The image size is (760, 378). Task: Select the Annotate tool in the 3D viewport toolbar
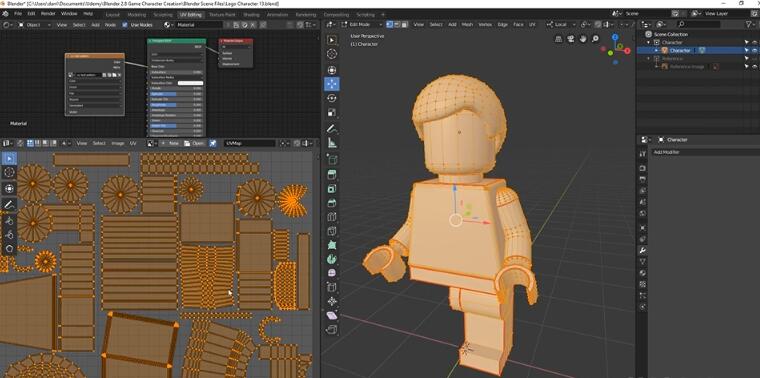(x=332, y=129)
